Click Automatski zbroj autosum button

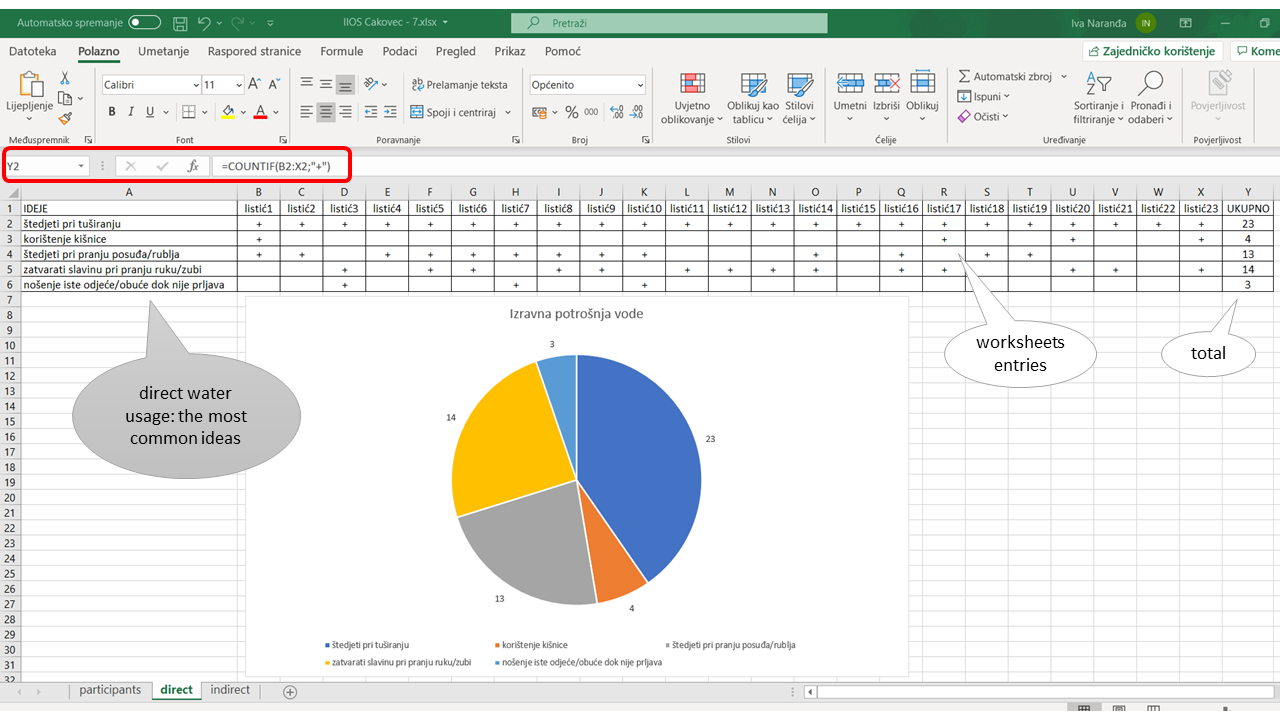(x=1004, y=77)
